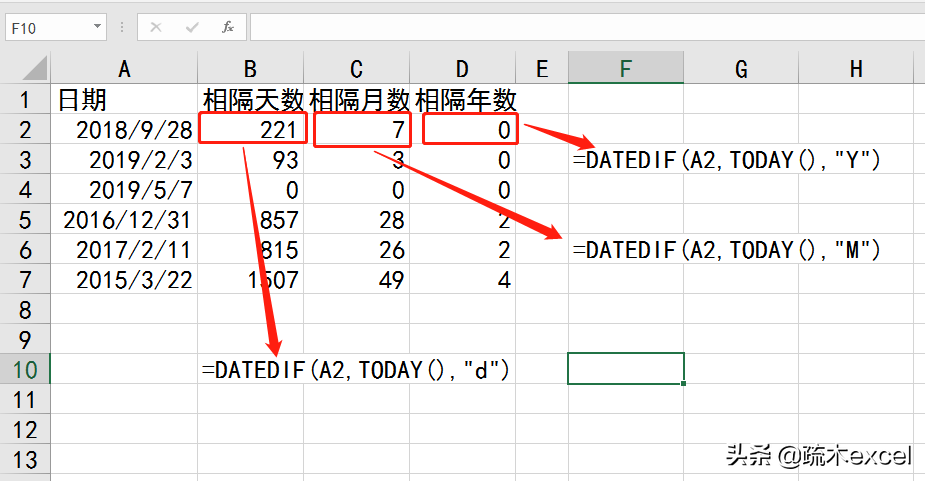Click date cell 2015/3/22
Image resolution: width=925 pixels, height=481 pixels.
coord(124,280)
